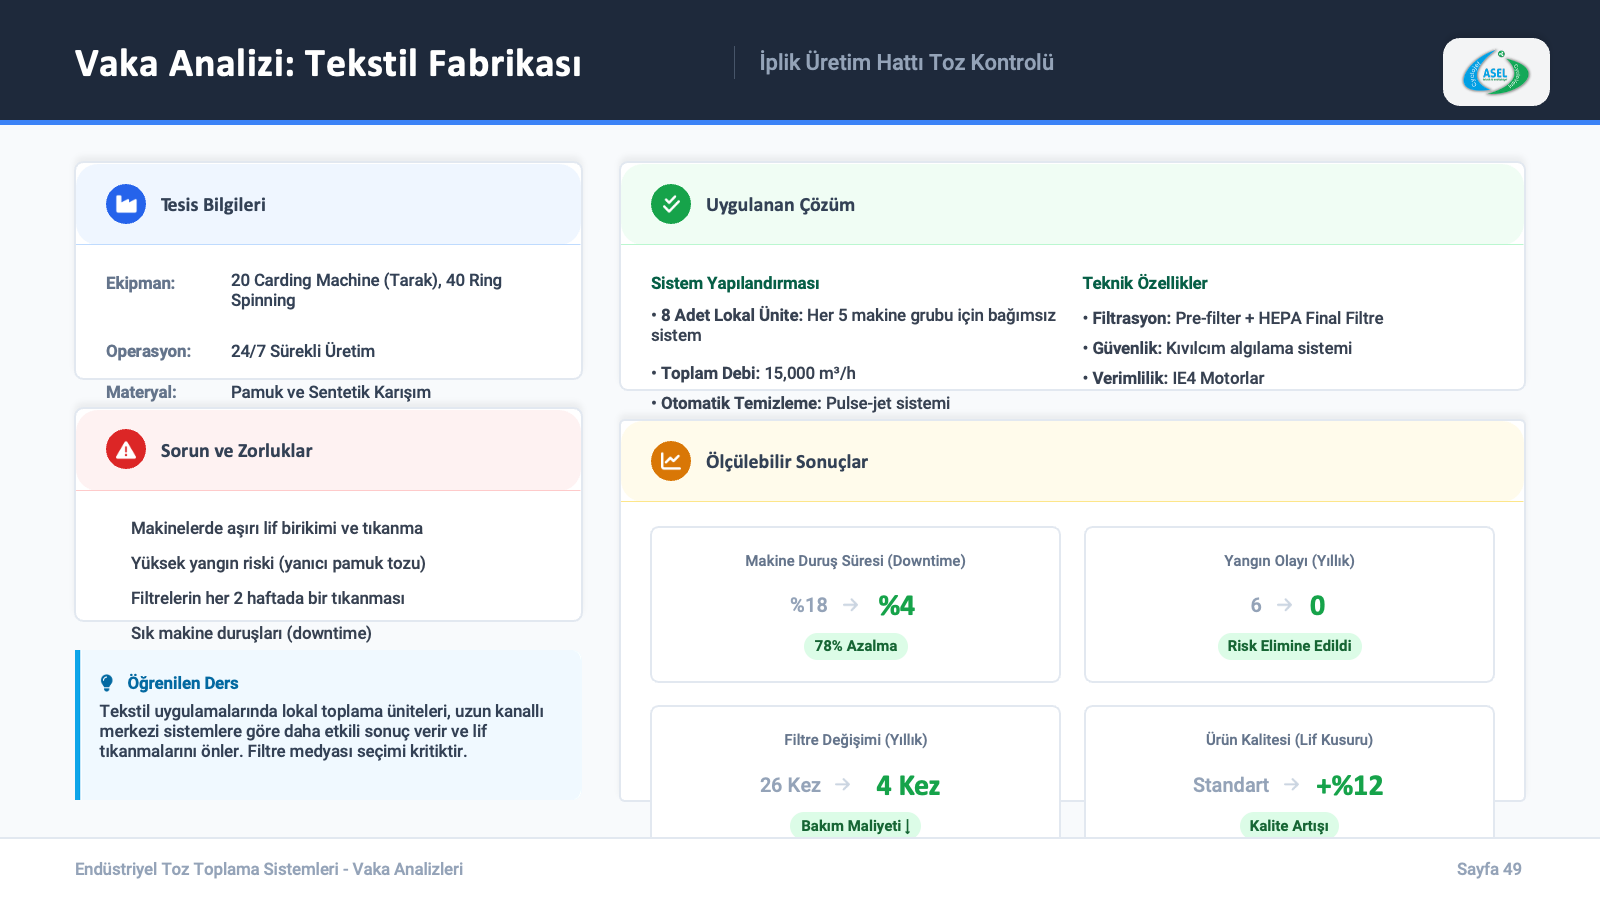Click the lightbulb icon beside Öğrenilen Ders
Image resolution: width=1600 pixels, height=900 pixels.
pyautogui.click(x=107, y=683)
